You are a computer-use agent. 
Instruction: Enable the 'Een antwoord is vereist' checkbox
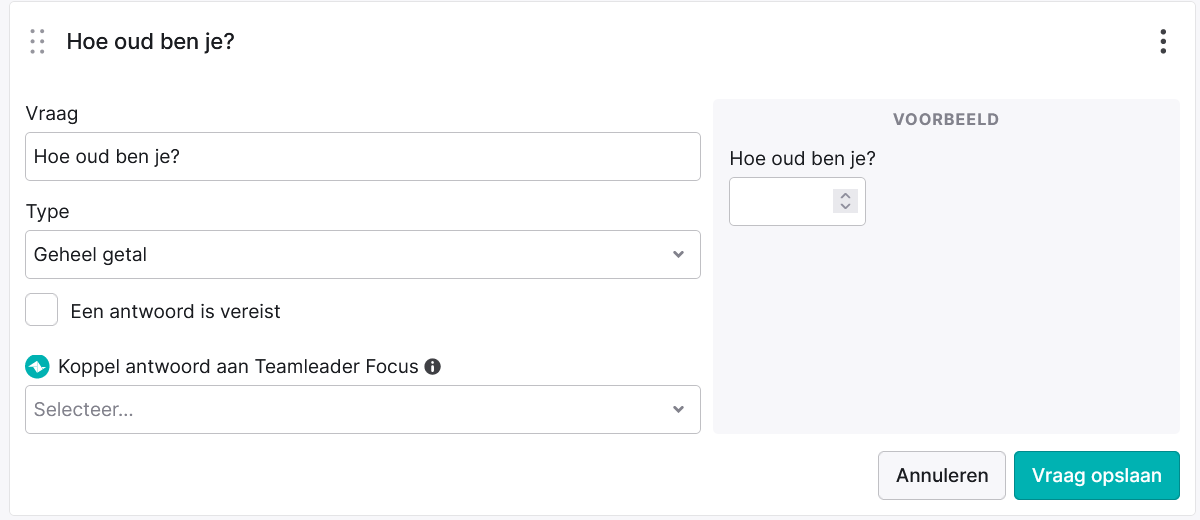click(42, 310)
